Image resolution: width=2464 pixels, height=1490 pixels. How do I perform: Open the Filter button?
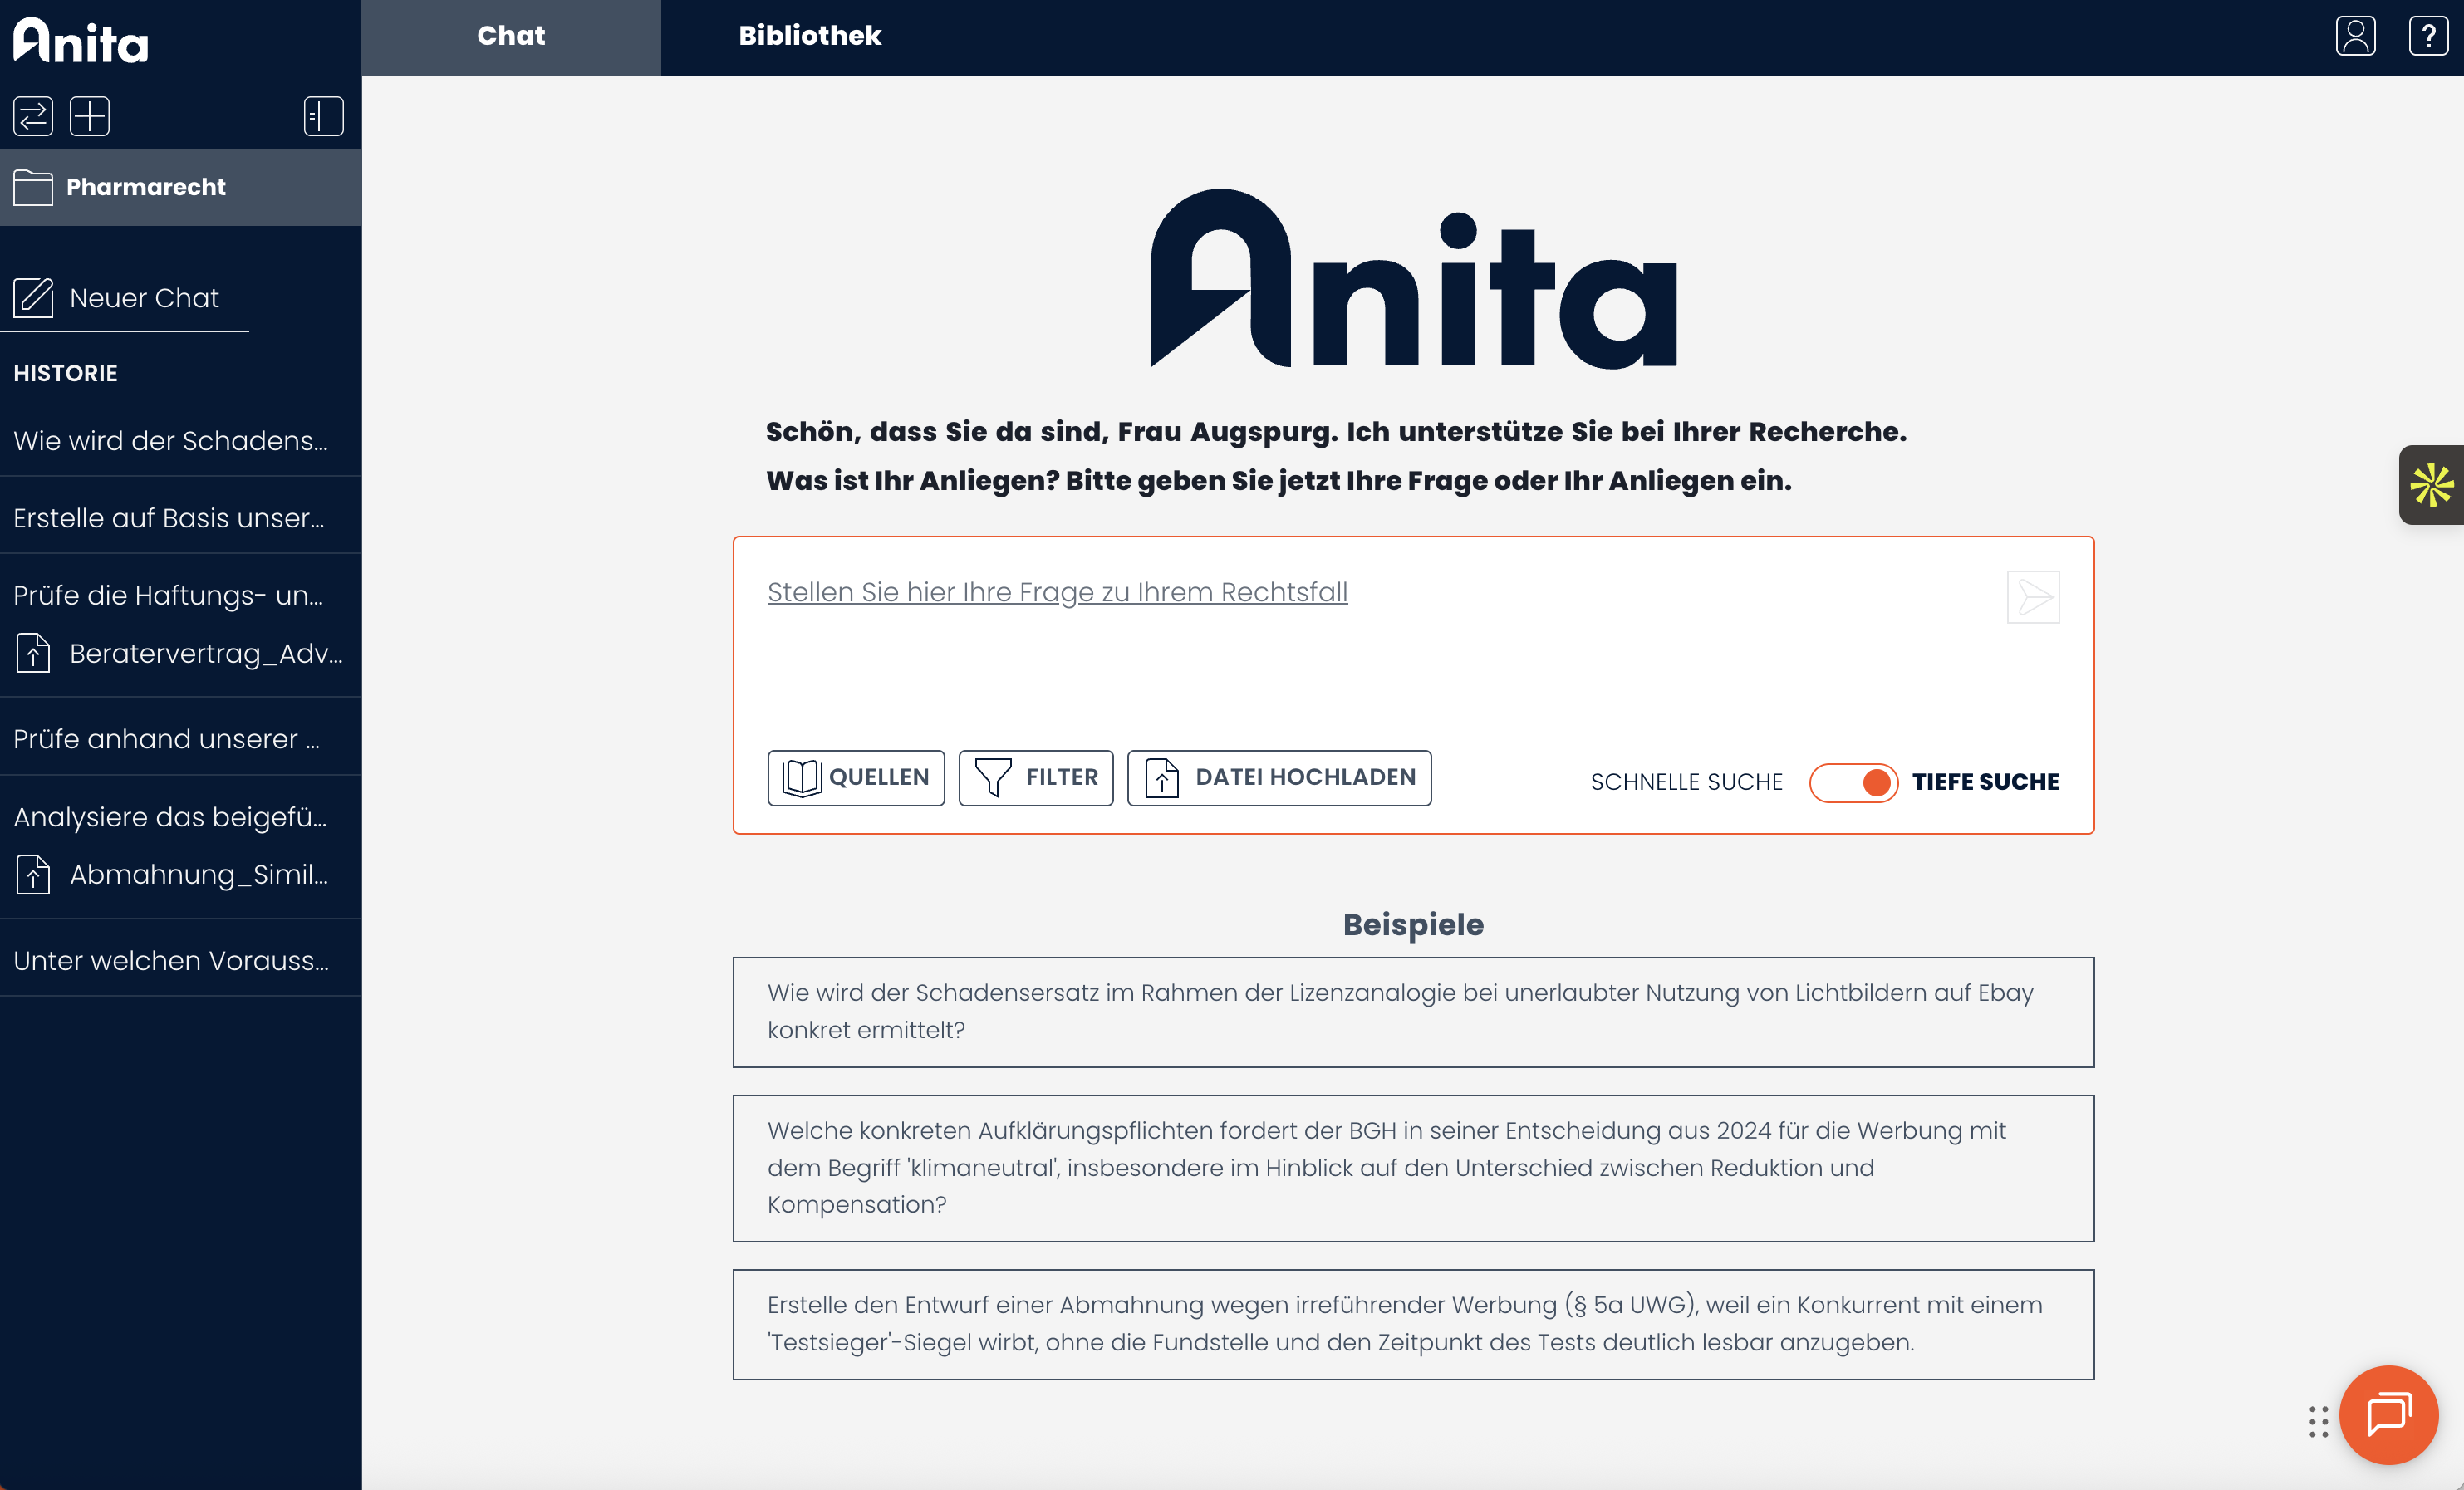point(1036,777)
